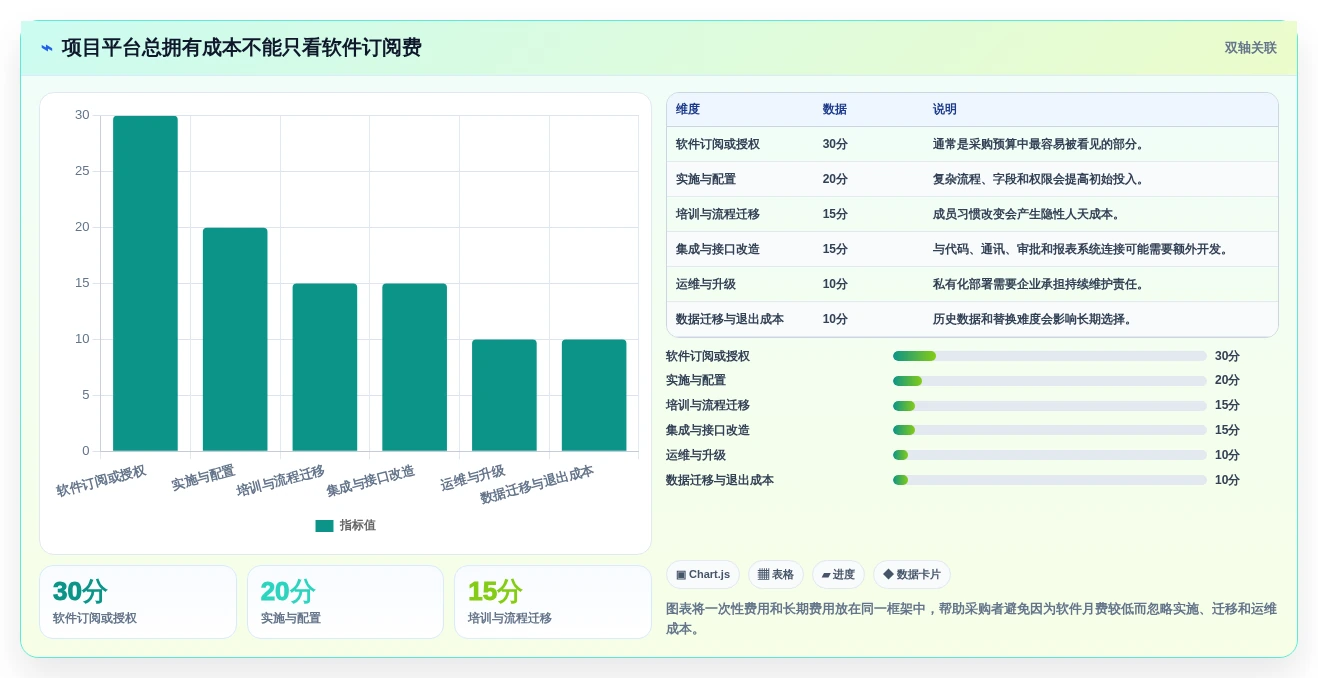This screenshot has width=1318, height=678.
Task: Click the 数据 column header
Action: (x=835, y=110)
